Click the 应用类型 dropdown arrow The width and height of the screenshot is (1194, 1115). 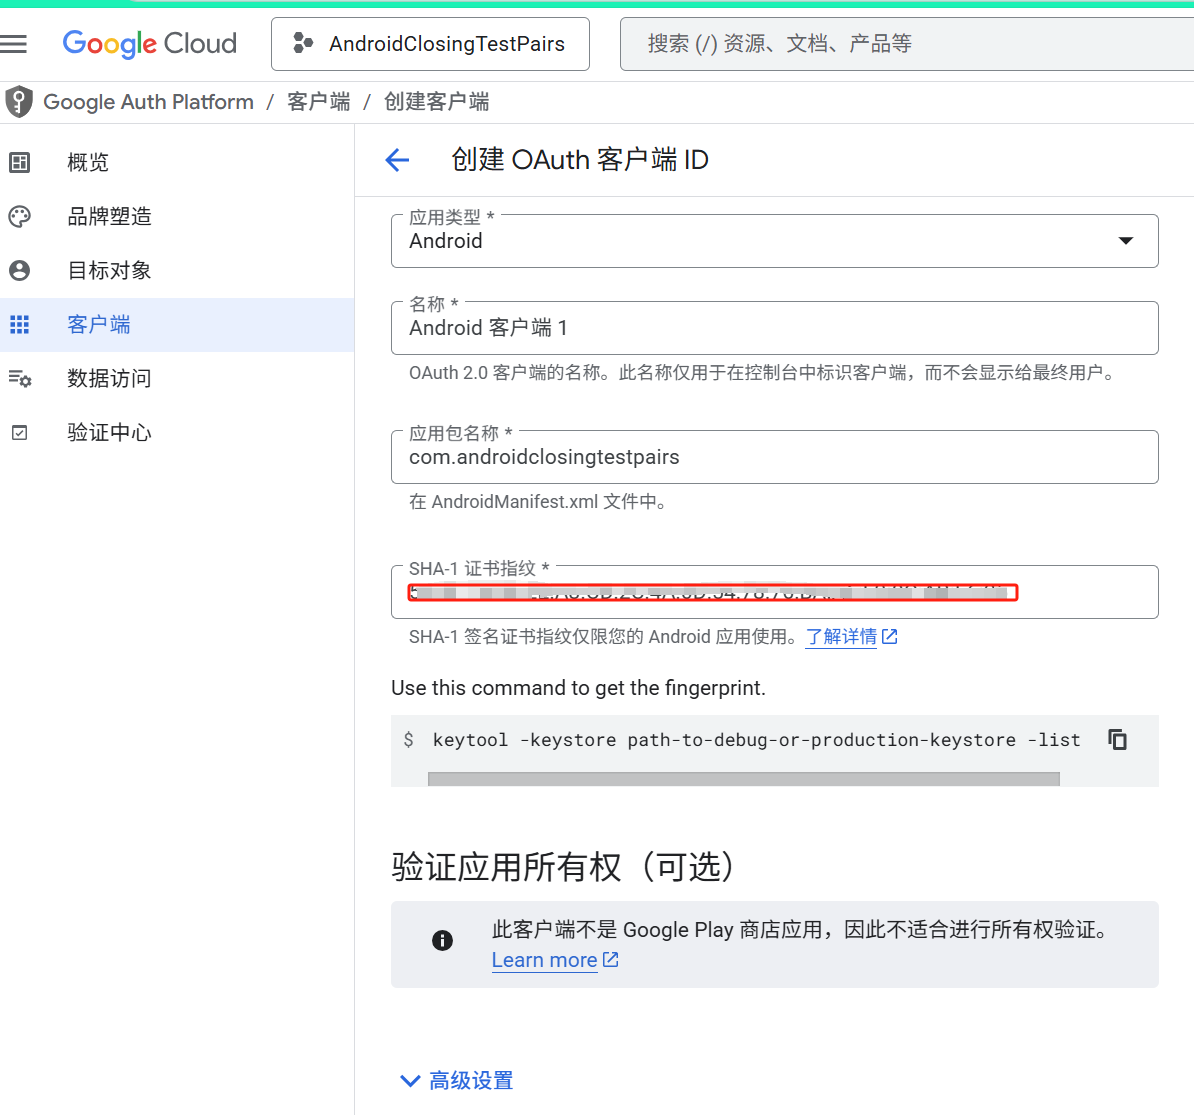[x=1125, y=241]
